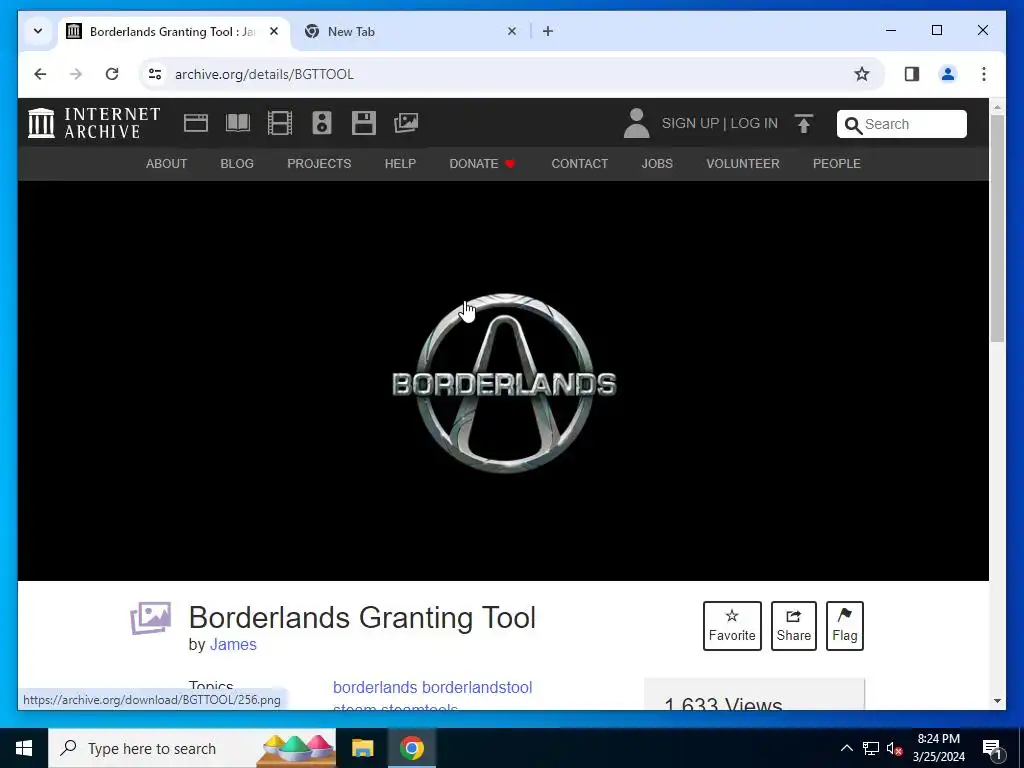
Task: Click the search magnifier icon
Action: point(853,125)
